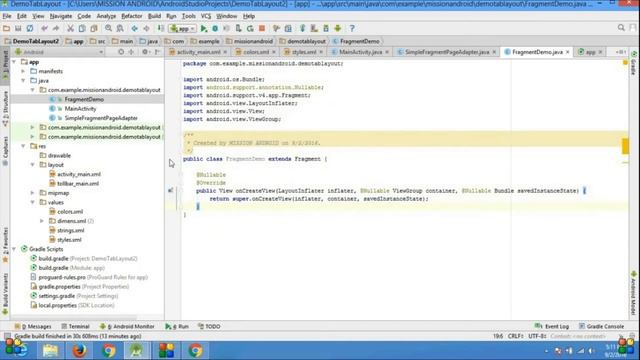The height and width of the screenshot is (360, 640).
Task: Open the VCS menu
Action: (206, 16)
